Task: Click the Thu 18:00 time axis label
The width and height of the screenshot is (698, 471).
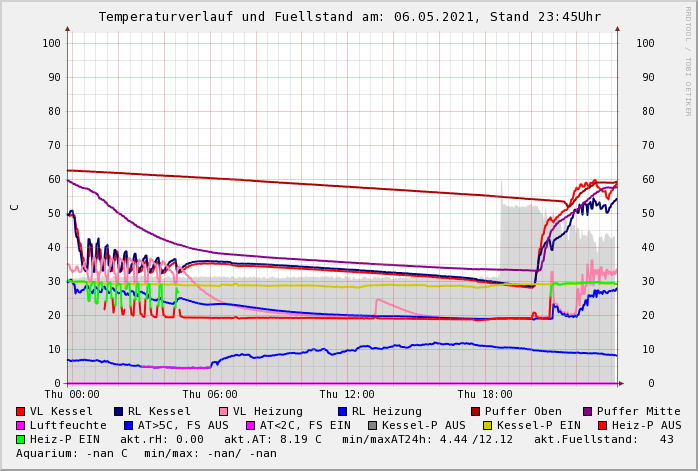Action: point(485,395)
